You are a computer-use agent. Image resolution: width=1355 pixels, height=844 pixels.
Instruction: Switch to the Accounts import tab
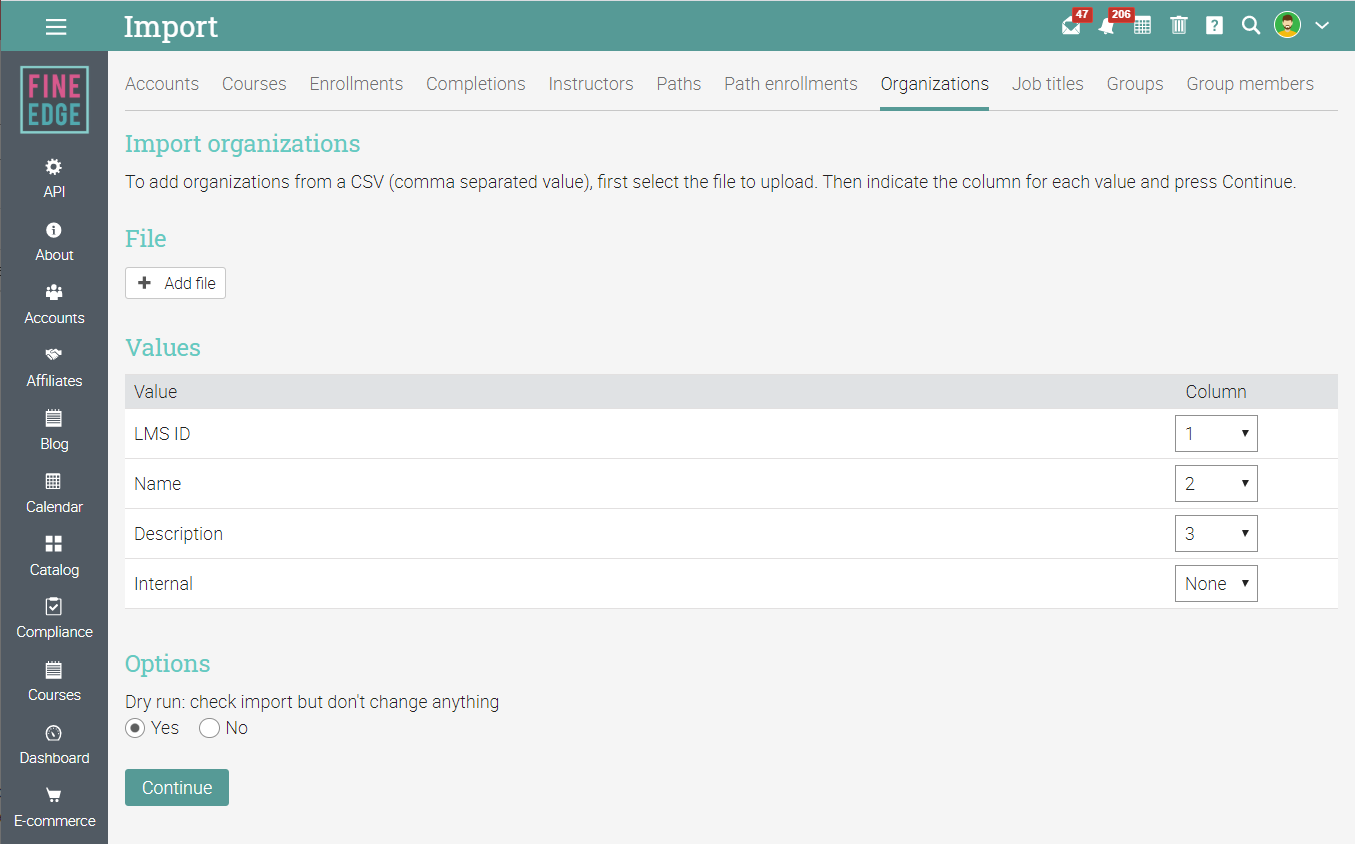click(162, 84)
